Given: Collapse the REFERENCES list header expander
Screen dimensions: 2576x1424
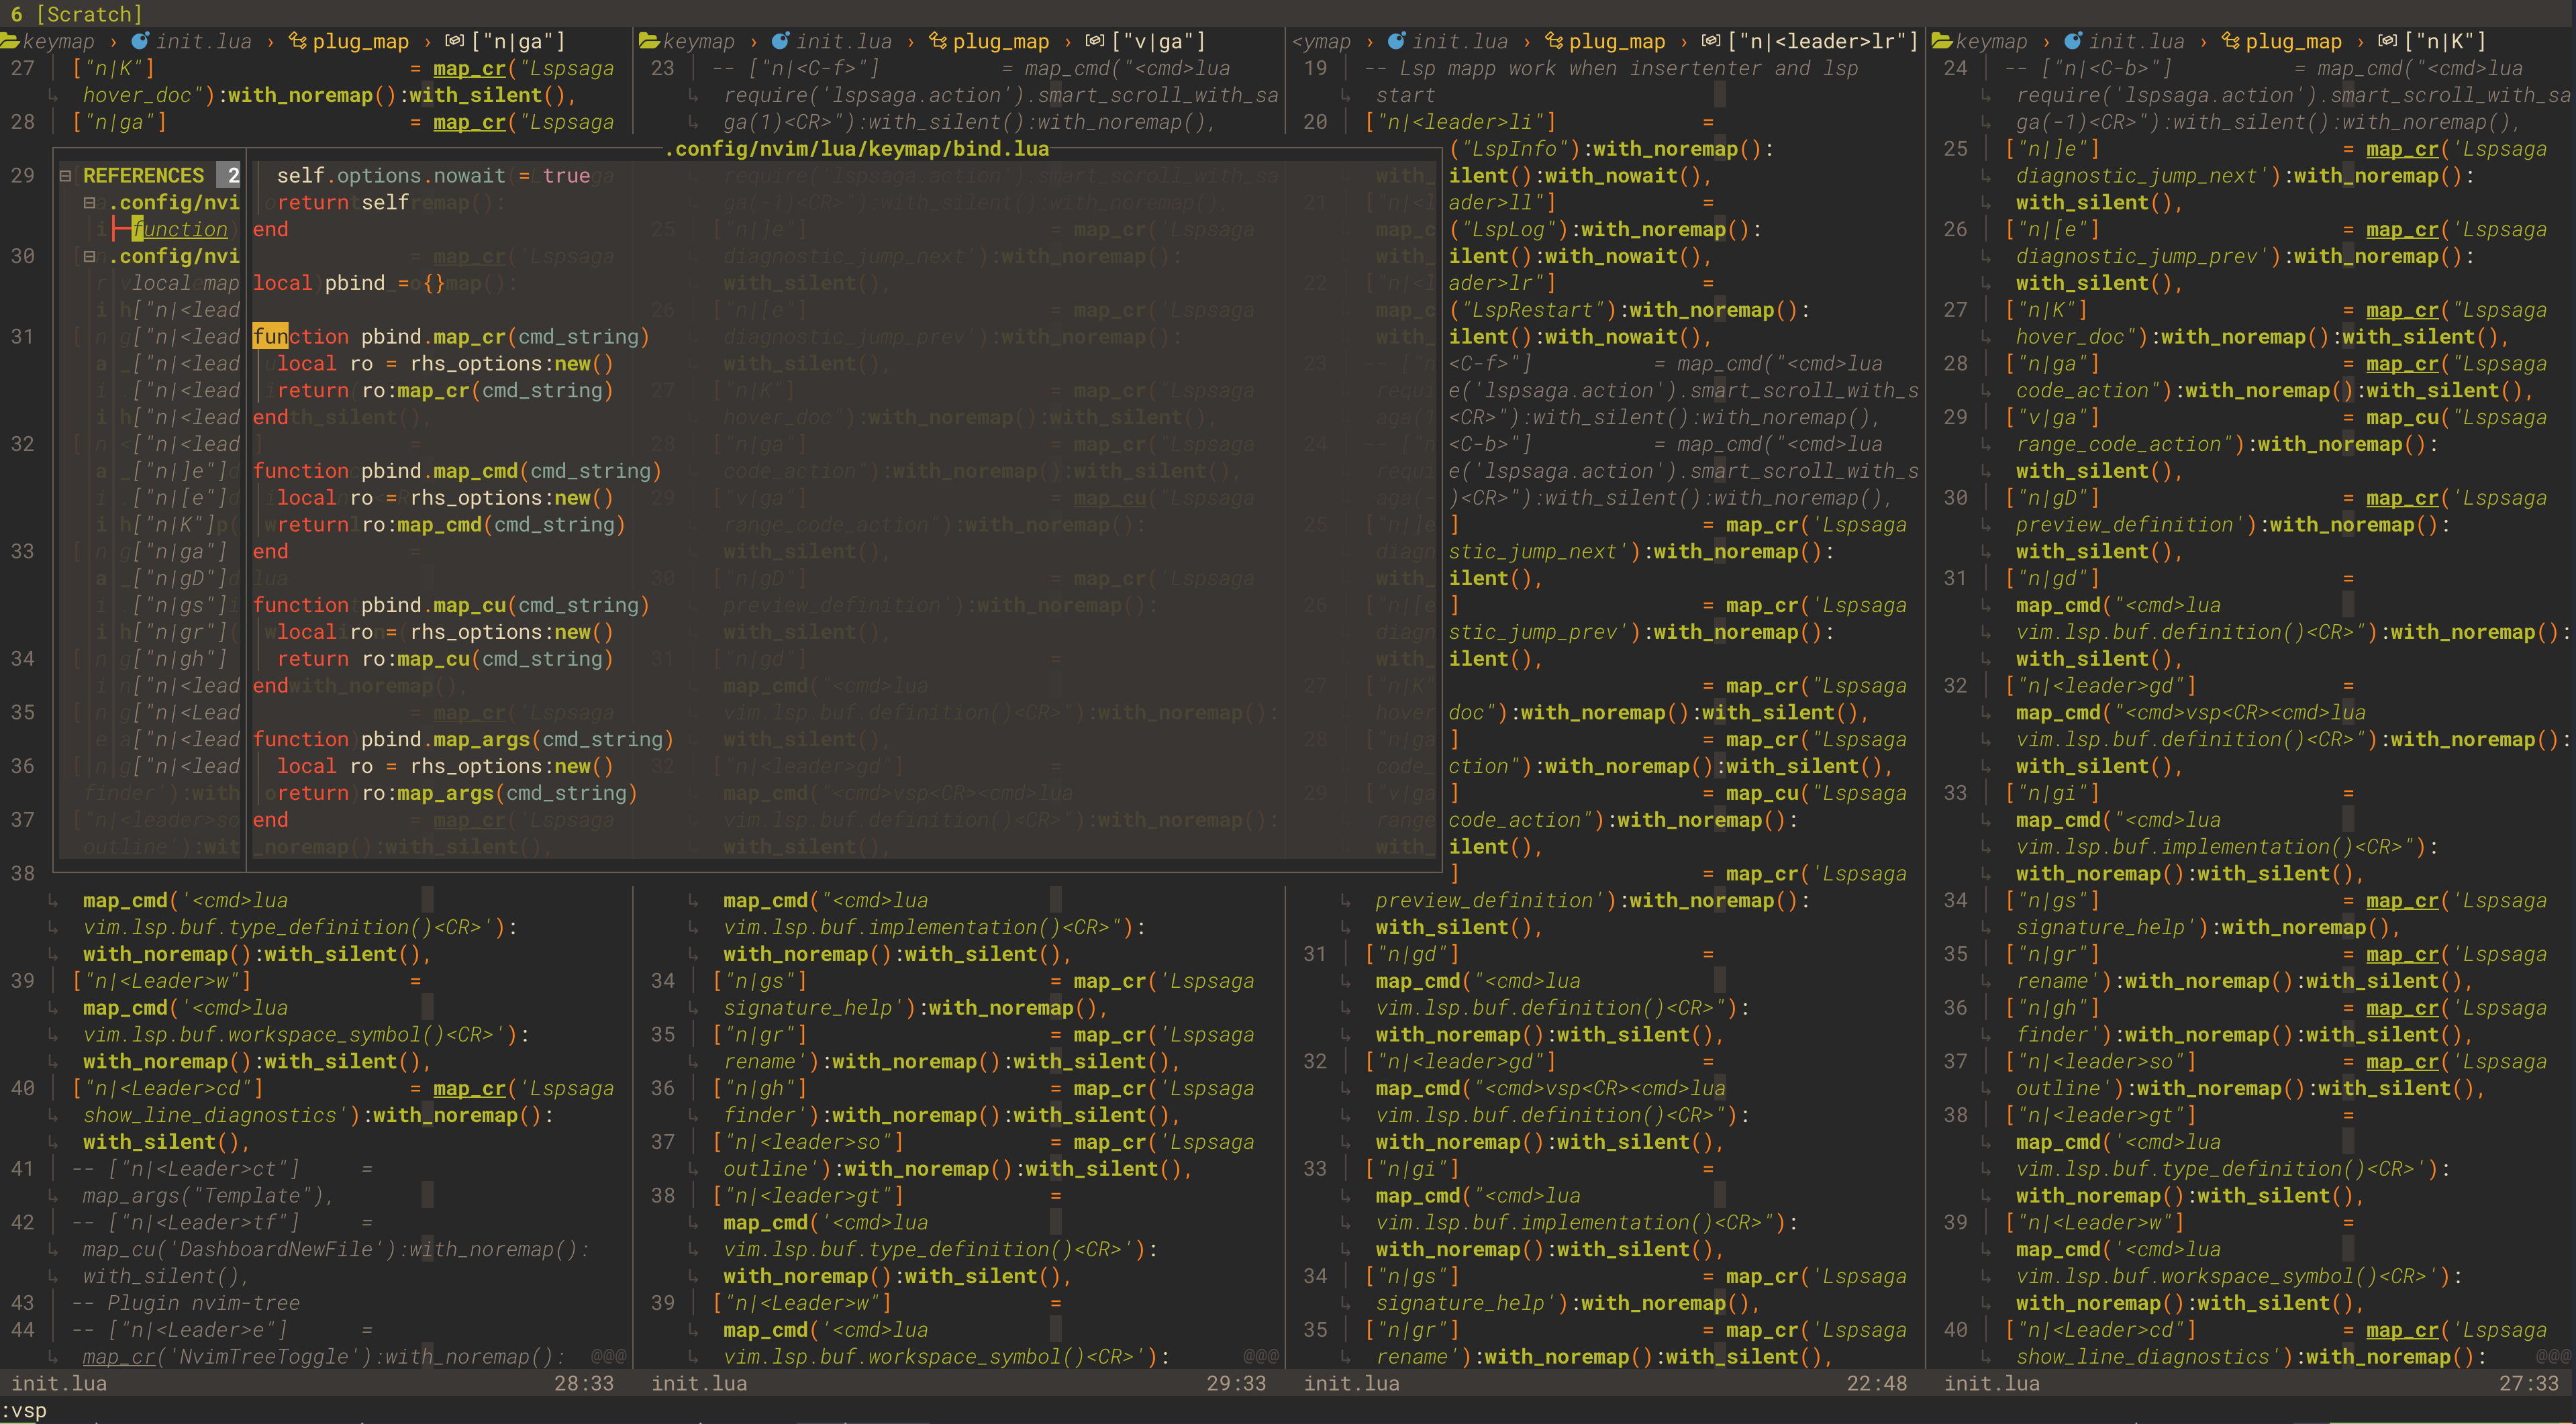Looking at the screenshot, I should point(66,175).
